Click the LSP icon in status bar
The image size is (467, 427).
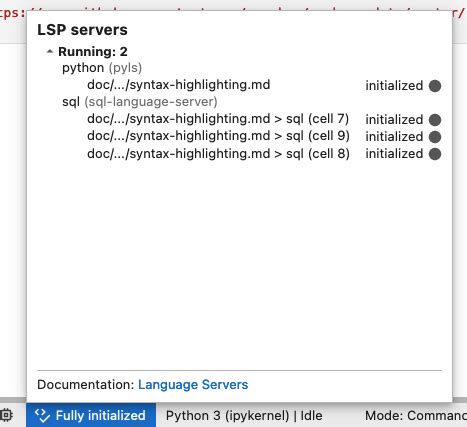point(42,415)
